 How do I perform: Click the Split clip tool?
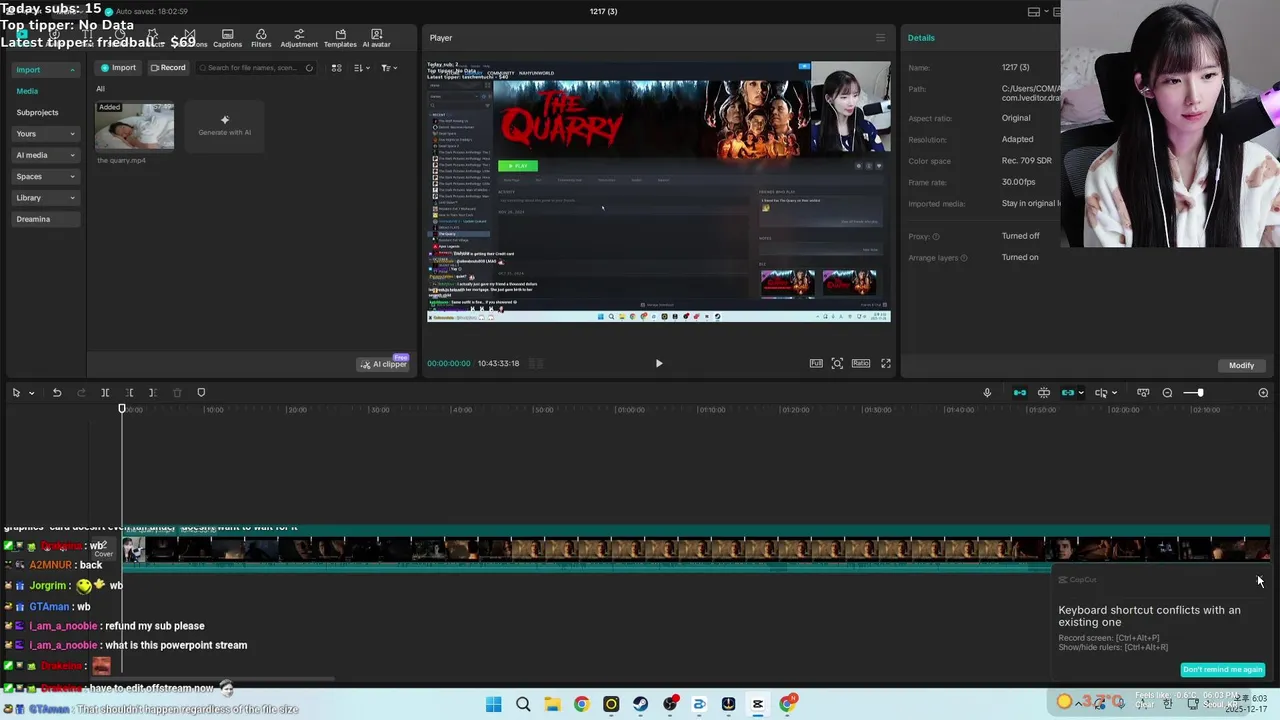[x=105, y=393]
